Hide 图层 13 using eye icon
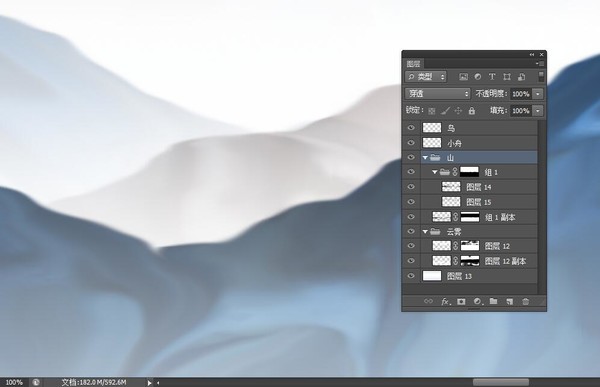600x387 pixels. [411, 276]
